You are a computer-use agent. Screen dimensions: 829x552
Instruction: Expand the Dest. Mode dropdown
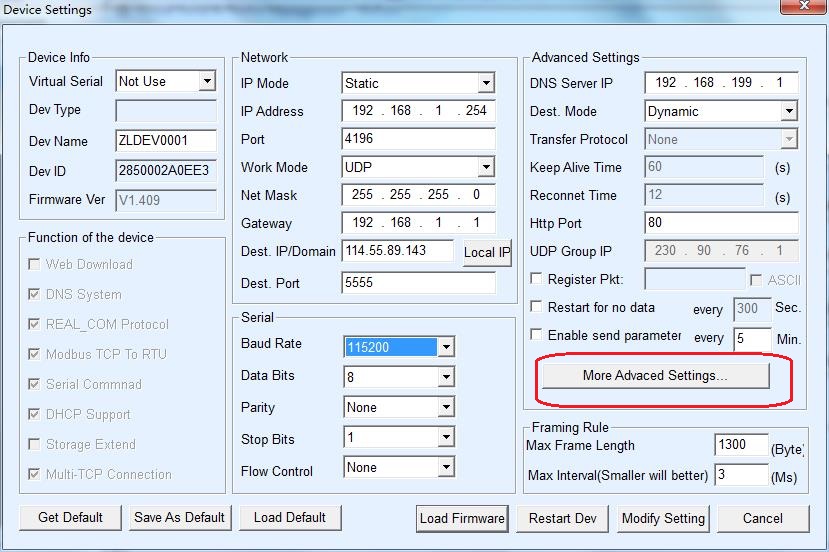788,111
